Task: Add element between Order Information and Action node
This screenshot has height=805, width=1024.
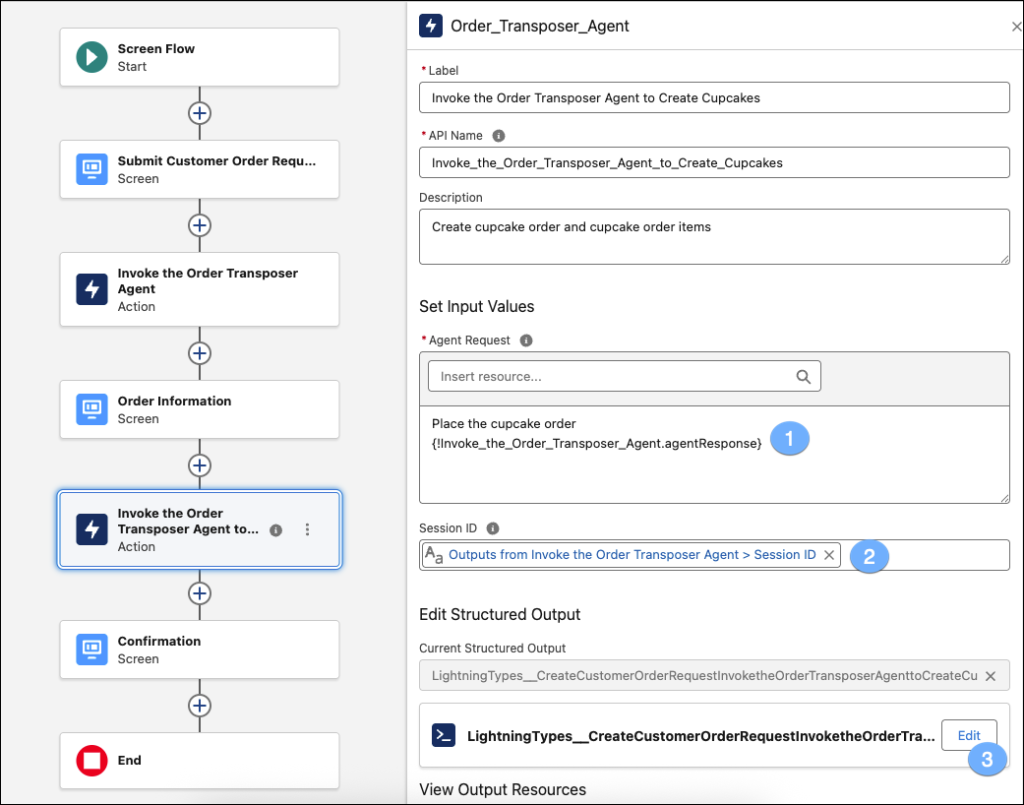Action: point(200,465)
